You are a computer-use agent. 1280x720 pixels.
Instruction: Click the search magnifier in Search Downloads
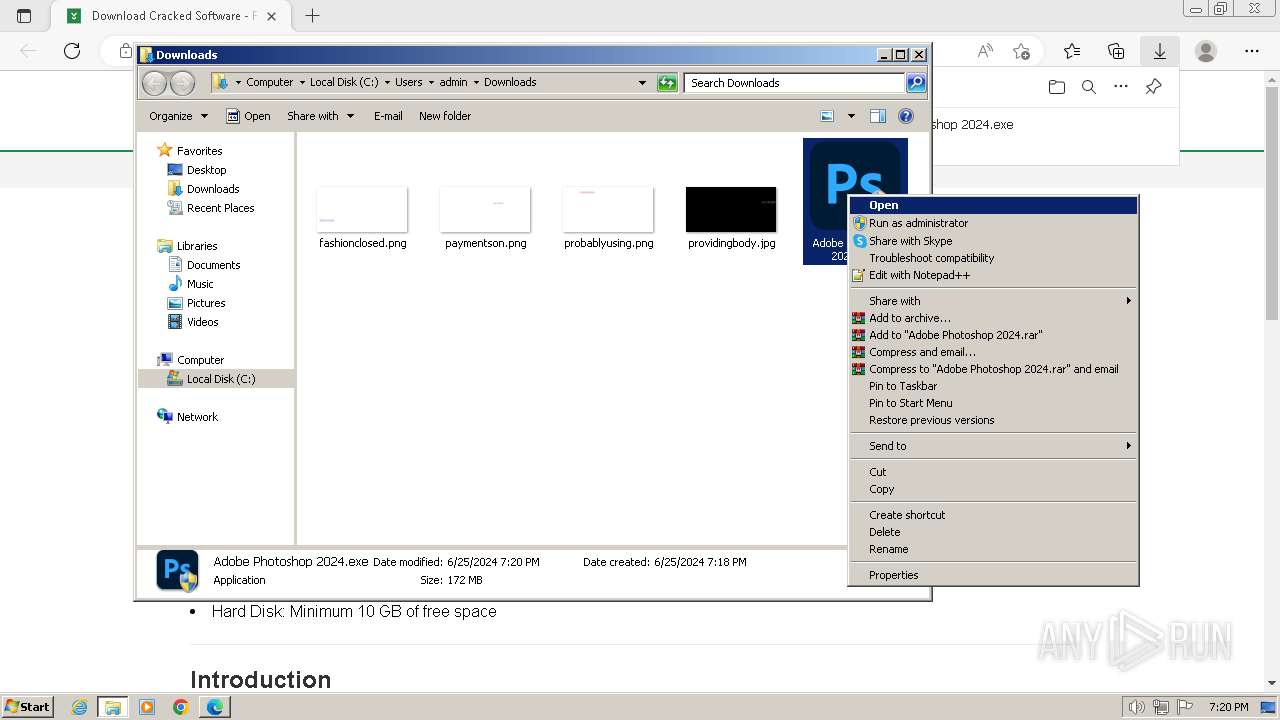tap(915, 83)
